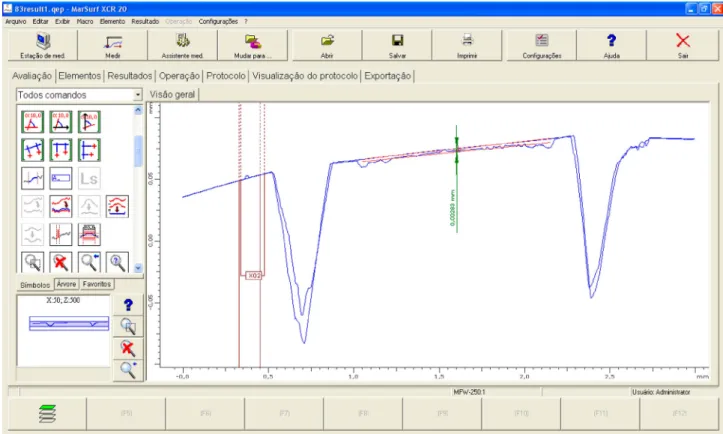Image resolution: width=723 pixels, height=434 pixels.
Task: Open a file with Abrir
Action: point(327,45)
